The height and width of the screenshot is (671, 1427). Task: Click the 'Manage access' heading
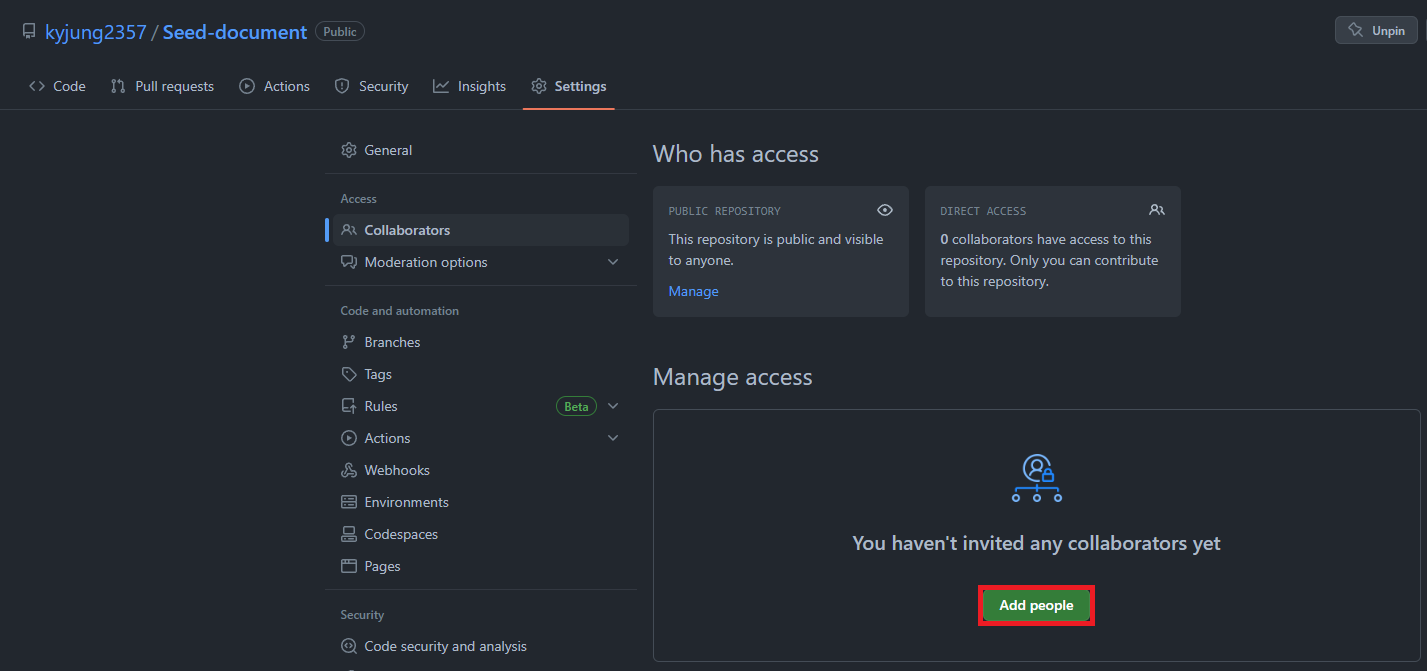point(733,377)
